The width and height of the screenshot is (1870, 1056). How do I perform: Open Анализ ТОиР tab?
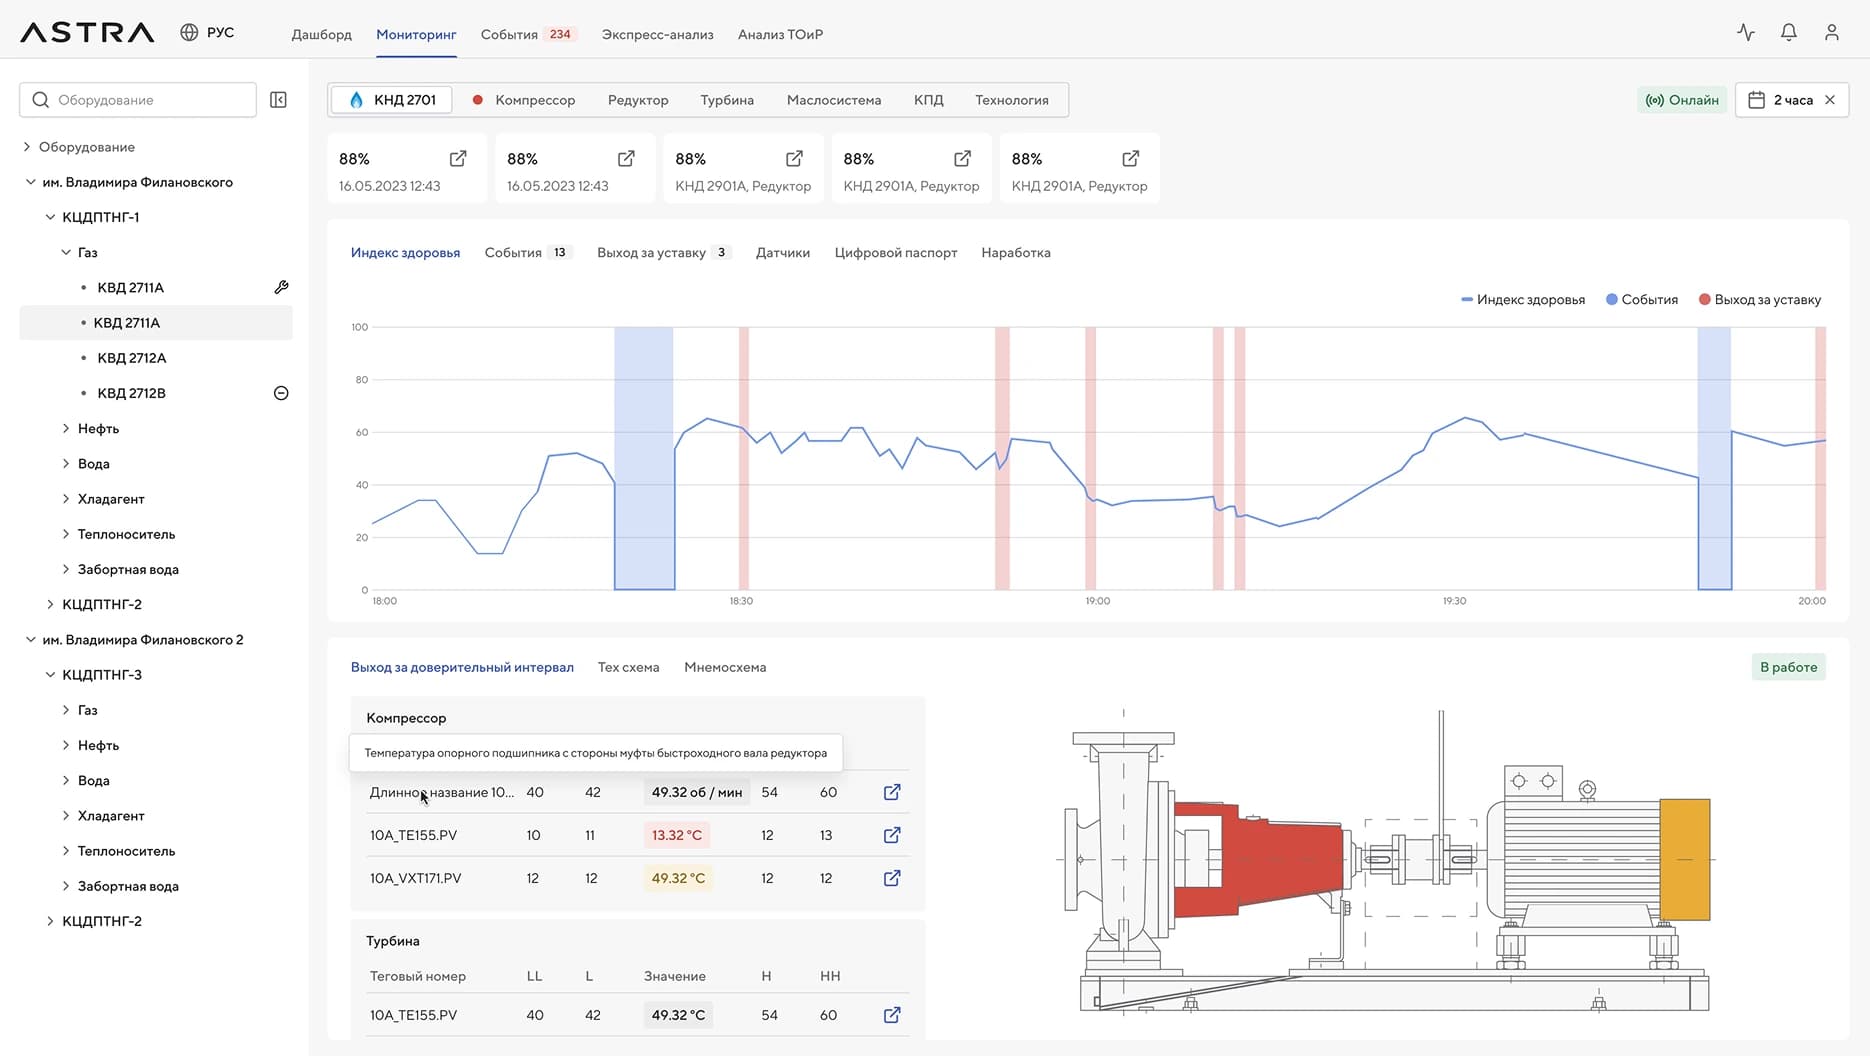(780, 34)
